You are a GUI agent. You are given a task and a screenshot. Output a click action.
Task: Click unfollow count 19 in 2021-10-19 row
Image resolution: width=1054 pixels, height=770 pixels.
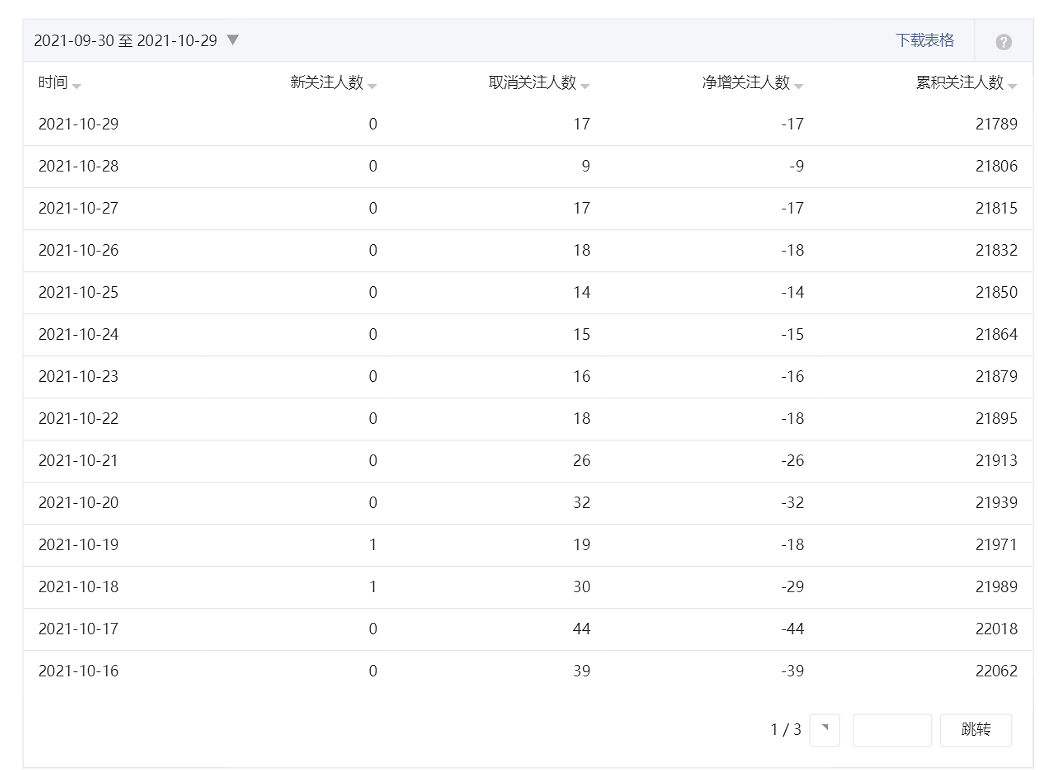(x=581, y=545)
